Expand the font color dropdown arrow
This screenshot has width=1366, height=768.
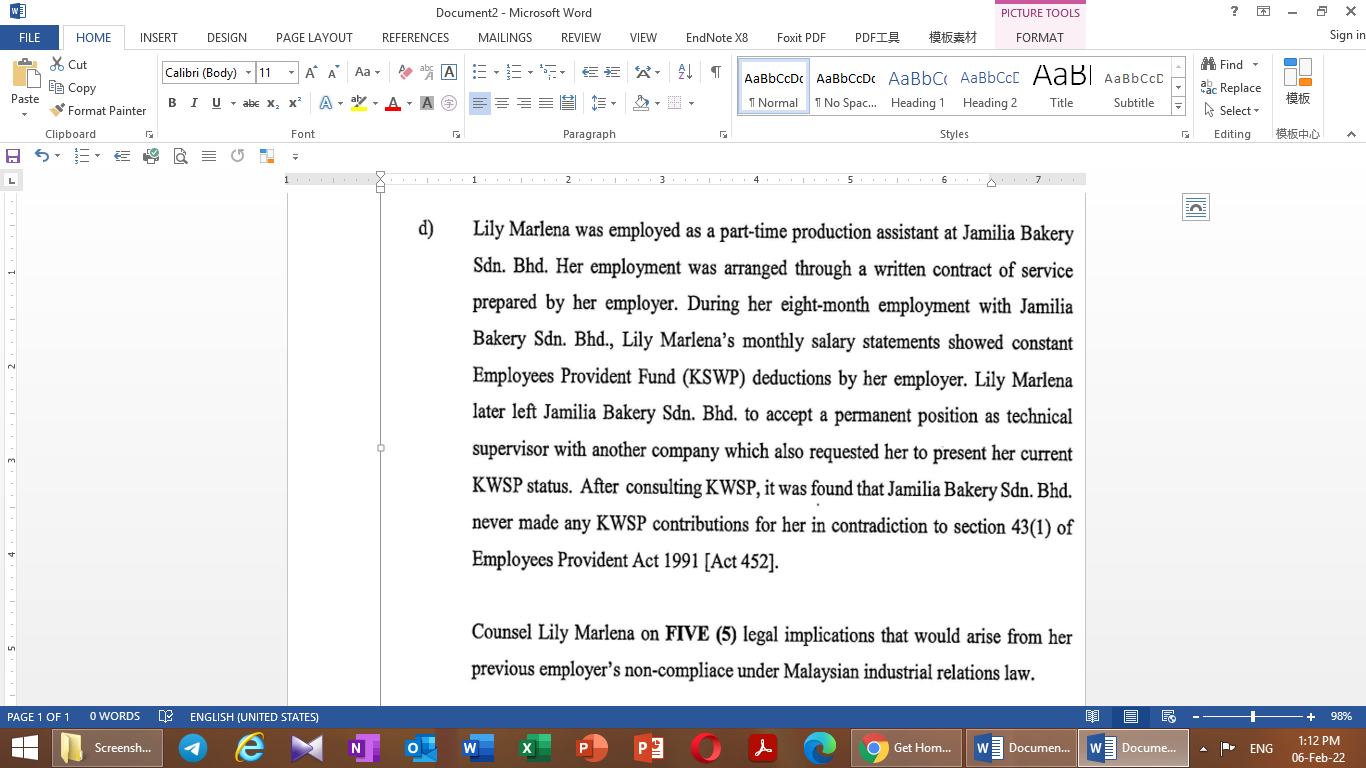[x=407, y=103]
